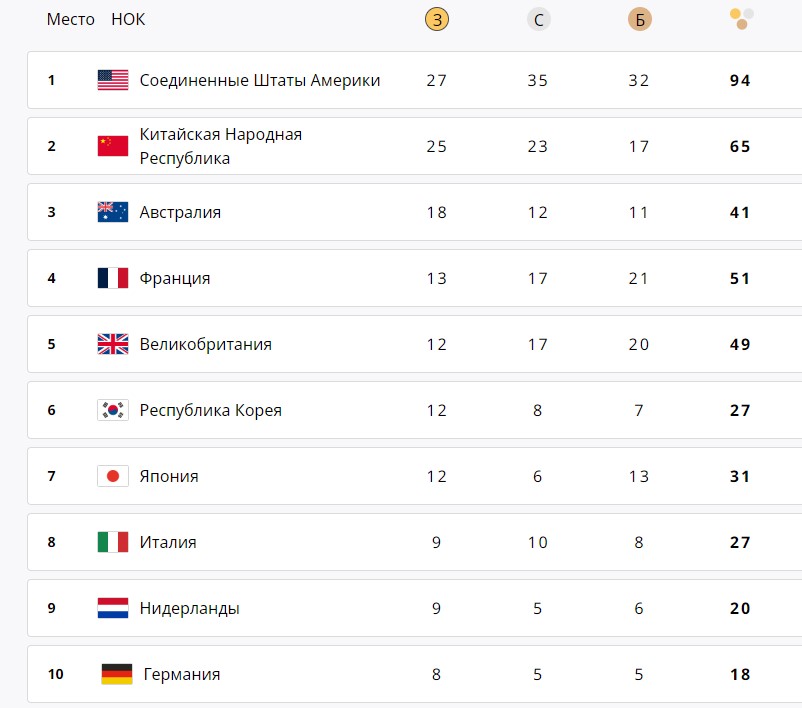802x708 pixels.
Task: Open the Нидерланды country link
Action: click(x=190, y=608)
